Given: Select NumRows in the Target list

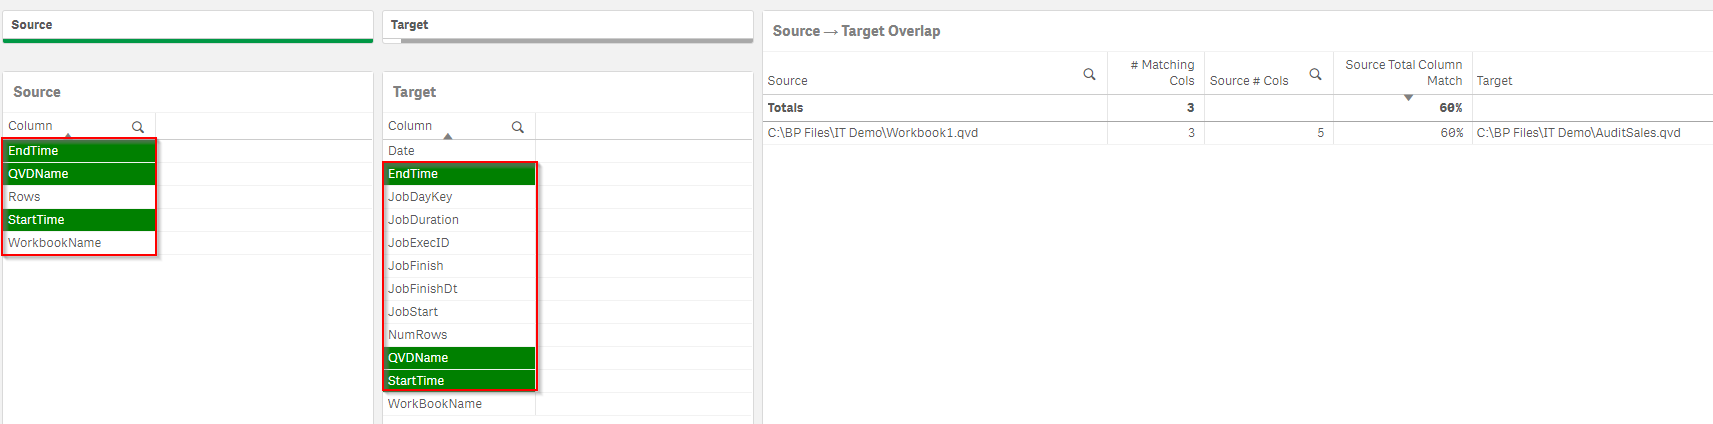Looking at the screenshot, I should coord(460,335).
